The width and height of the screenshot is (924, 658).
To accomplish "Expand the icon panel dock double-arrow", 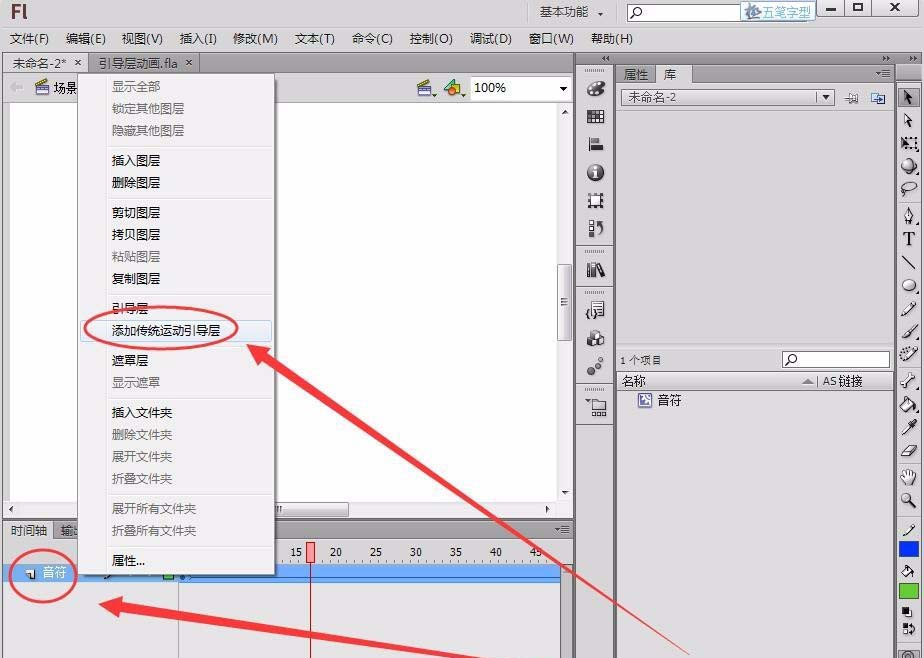I will 605,58.
